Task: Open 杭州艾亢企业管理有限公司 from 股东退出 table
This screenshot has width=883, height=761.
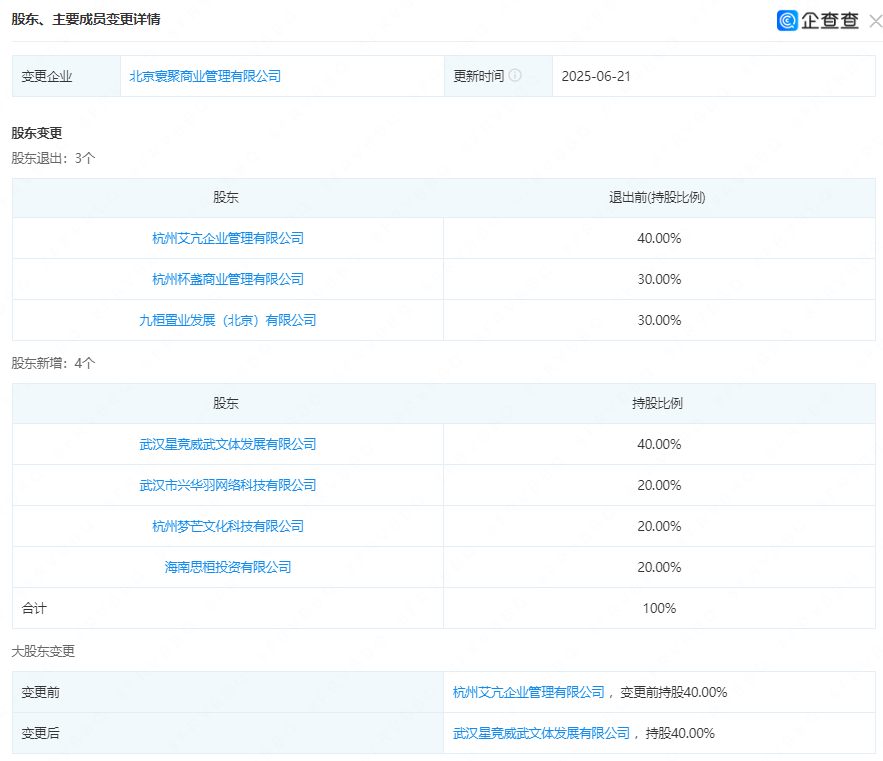Action: pyautogui.click(x=226, y=238)
